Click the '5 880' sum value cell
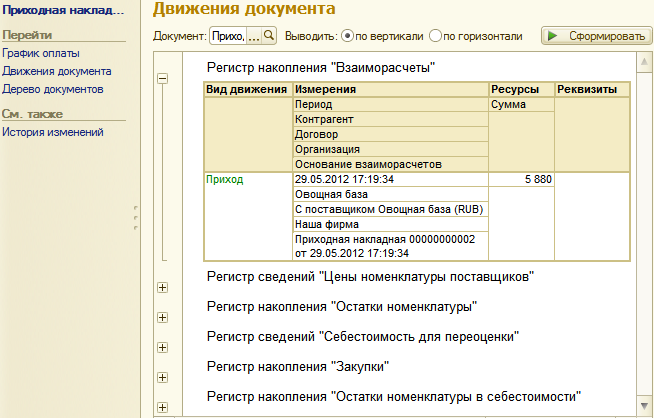This screenshot has height=418, width=654. pyautogui.click(x=521, y=179)
